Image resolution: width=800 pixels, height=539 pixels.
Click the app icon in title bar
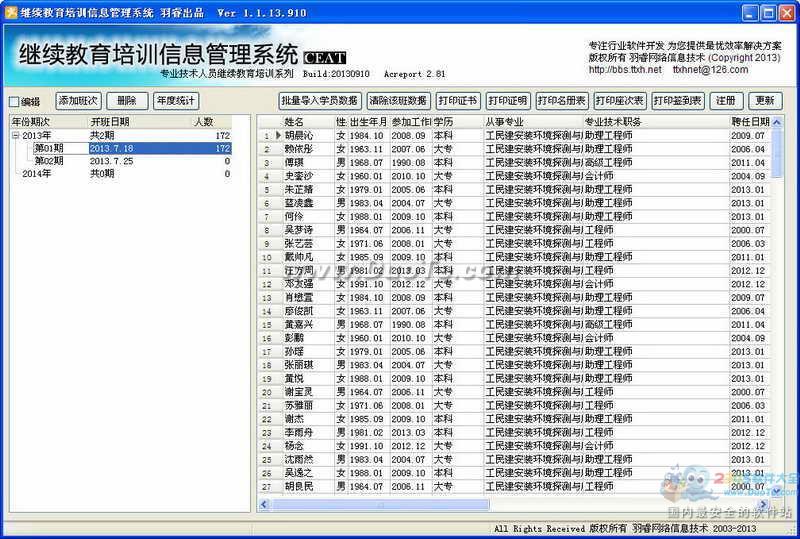10,11
